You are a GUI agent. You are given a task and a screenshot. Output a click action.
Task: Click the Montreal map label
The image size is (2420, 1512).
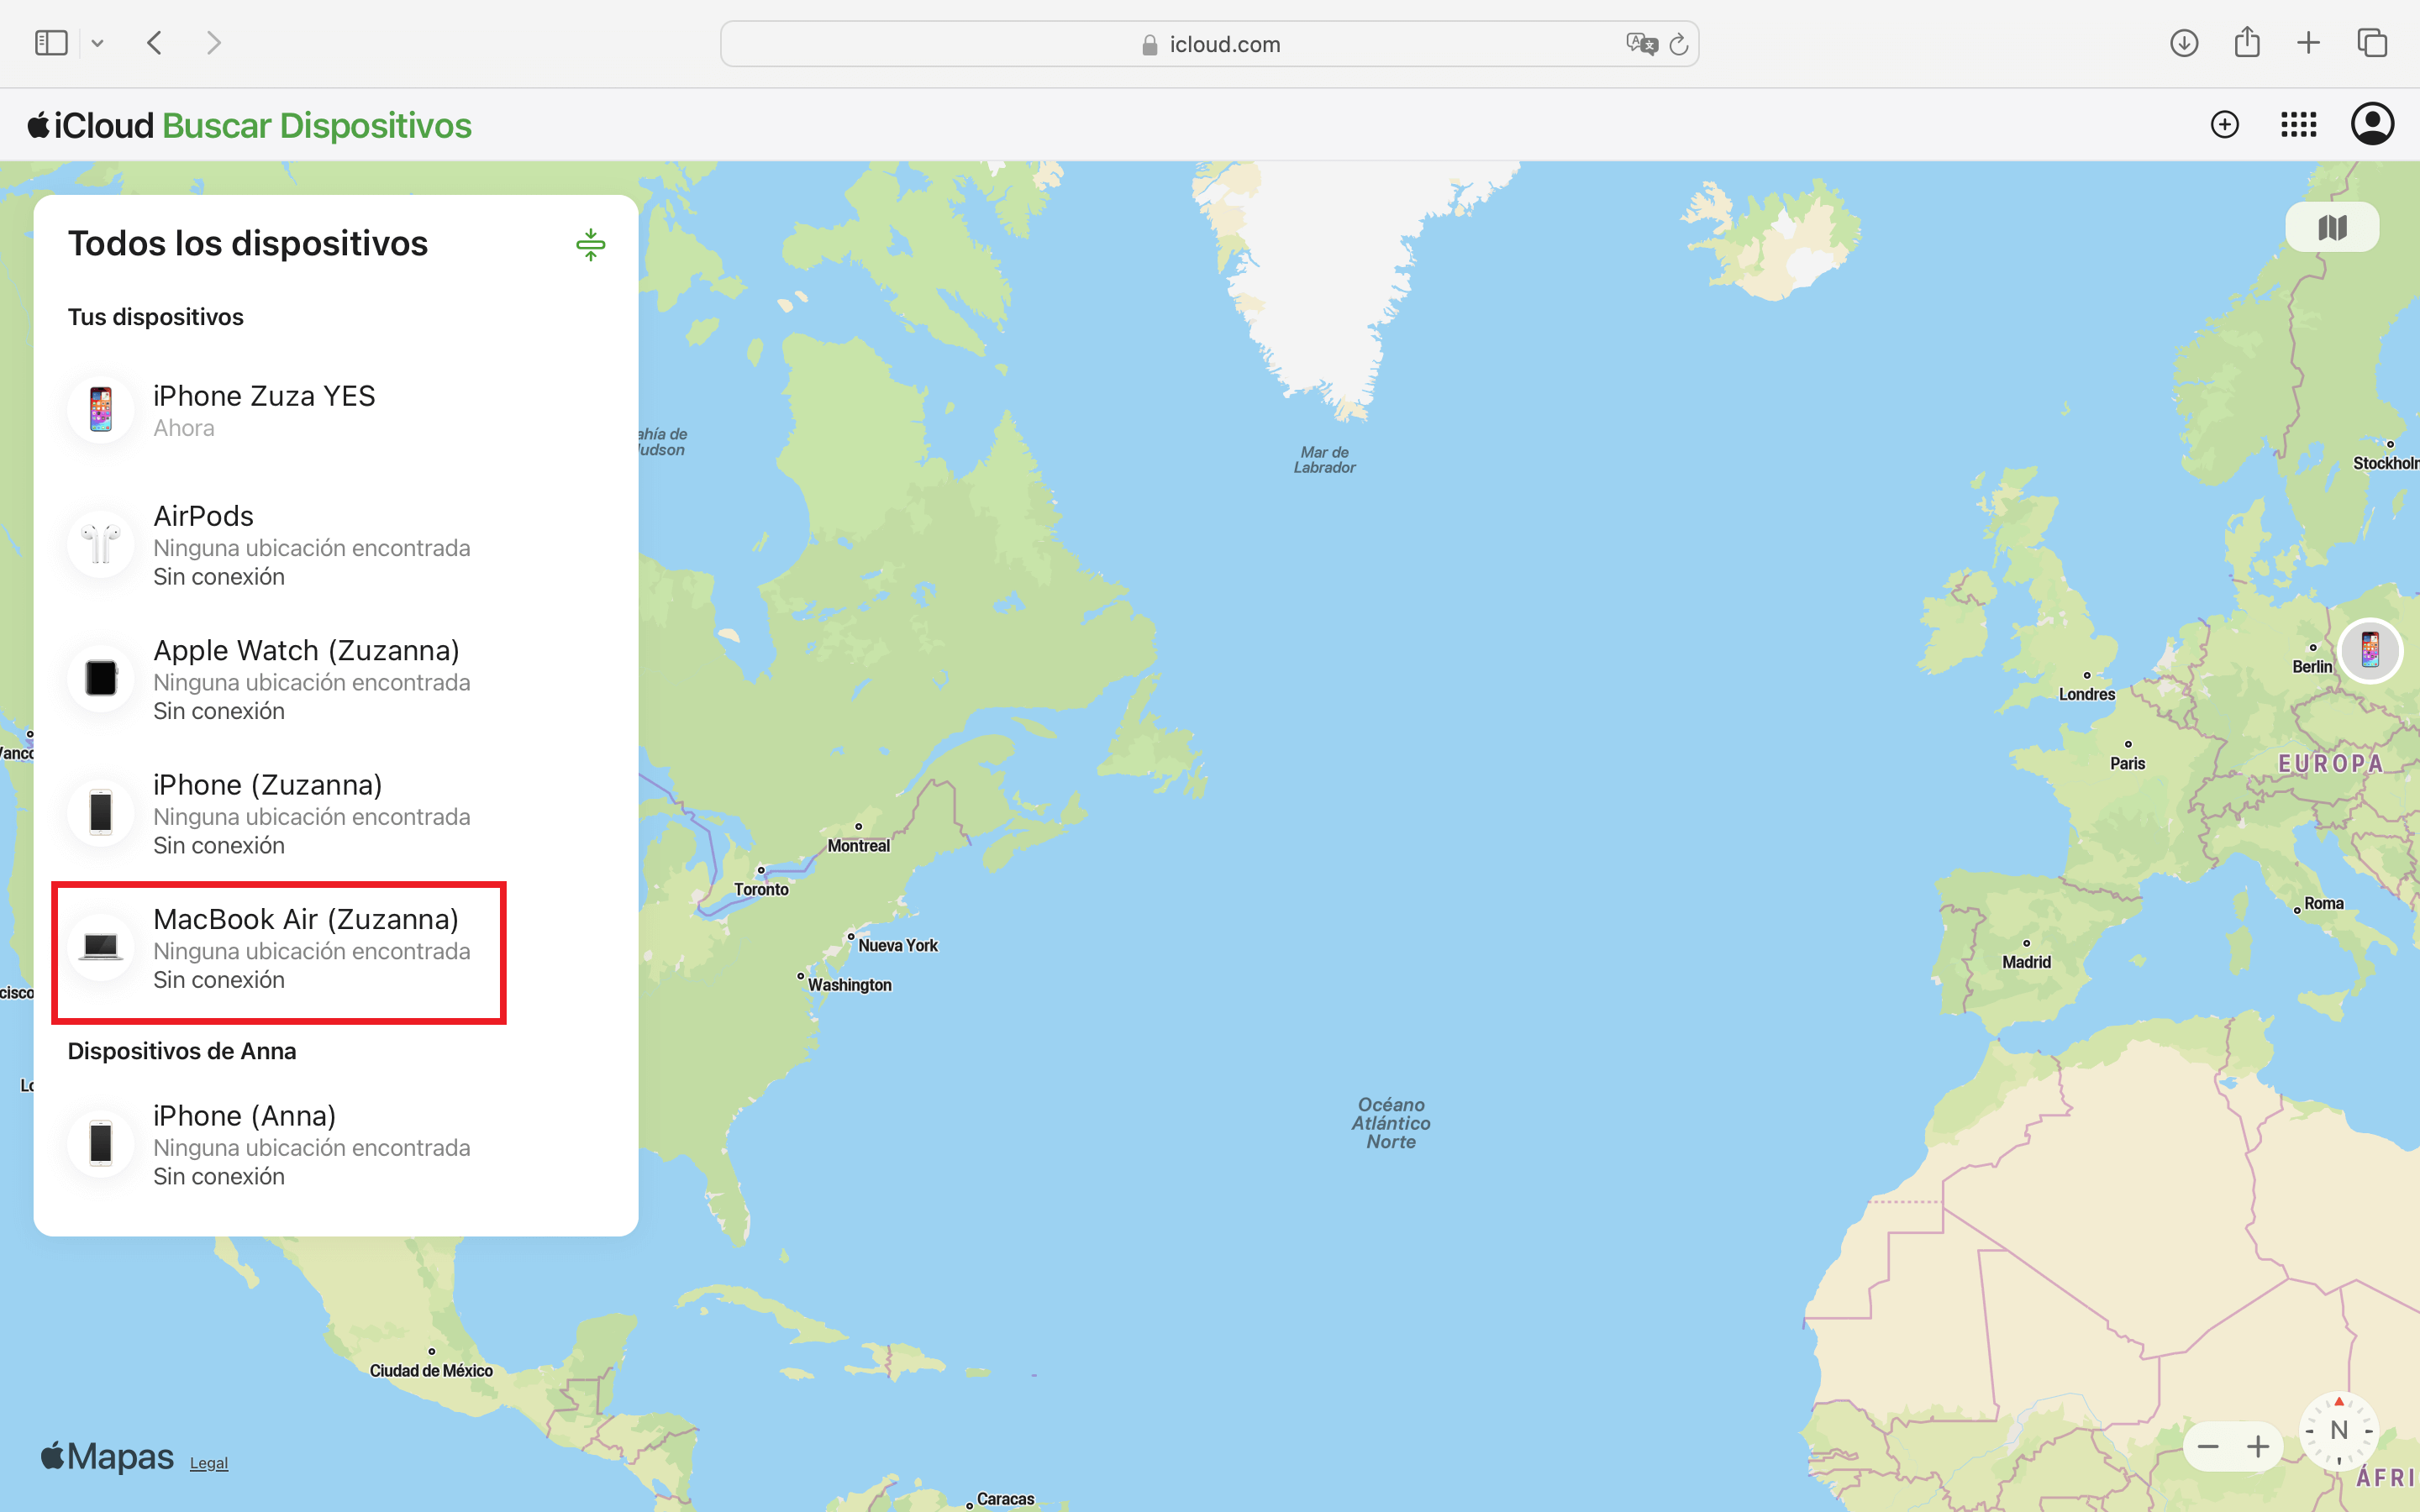(858, 845)
